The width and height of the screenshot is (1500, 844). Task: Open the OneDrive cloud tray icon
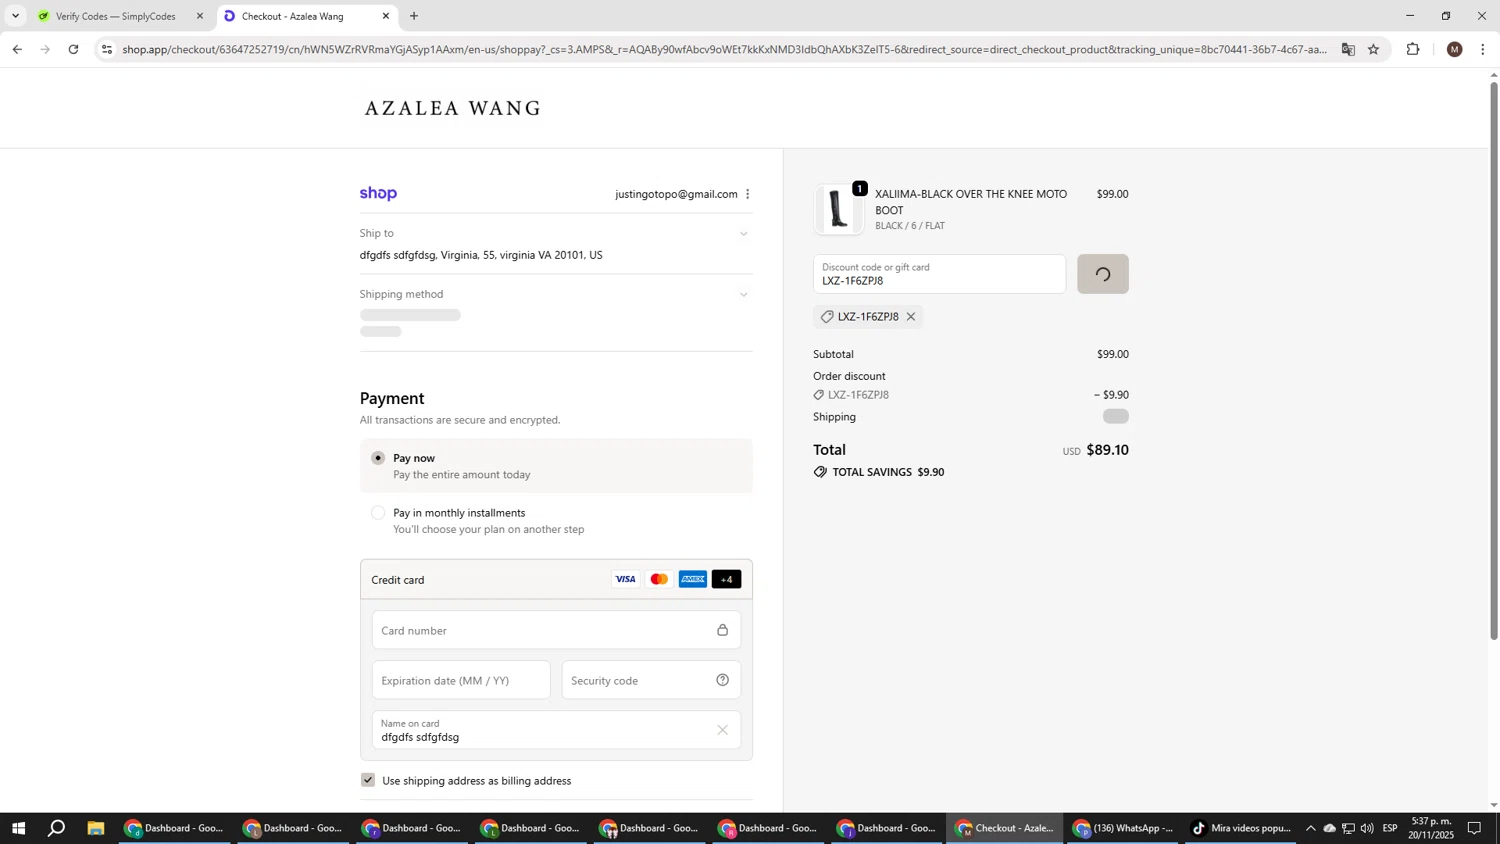coord(1329,828)
